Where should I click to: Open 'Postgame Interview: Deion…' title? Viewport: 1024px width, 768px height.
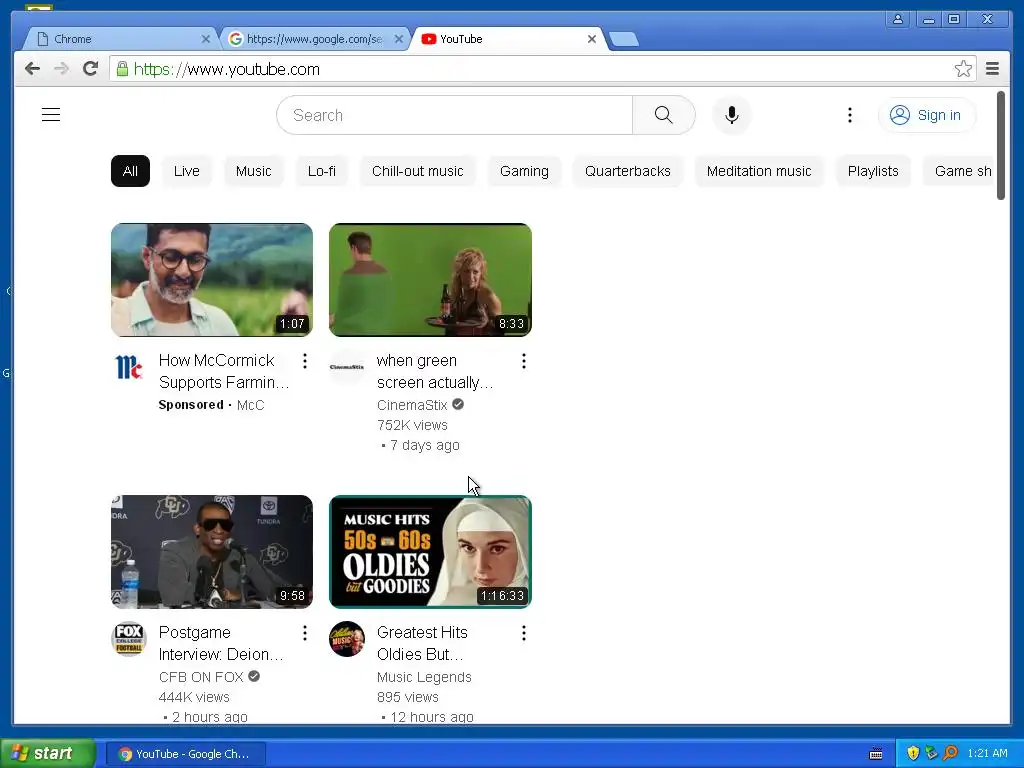coord(221,643)
